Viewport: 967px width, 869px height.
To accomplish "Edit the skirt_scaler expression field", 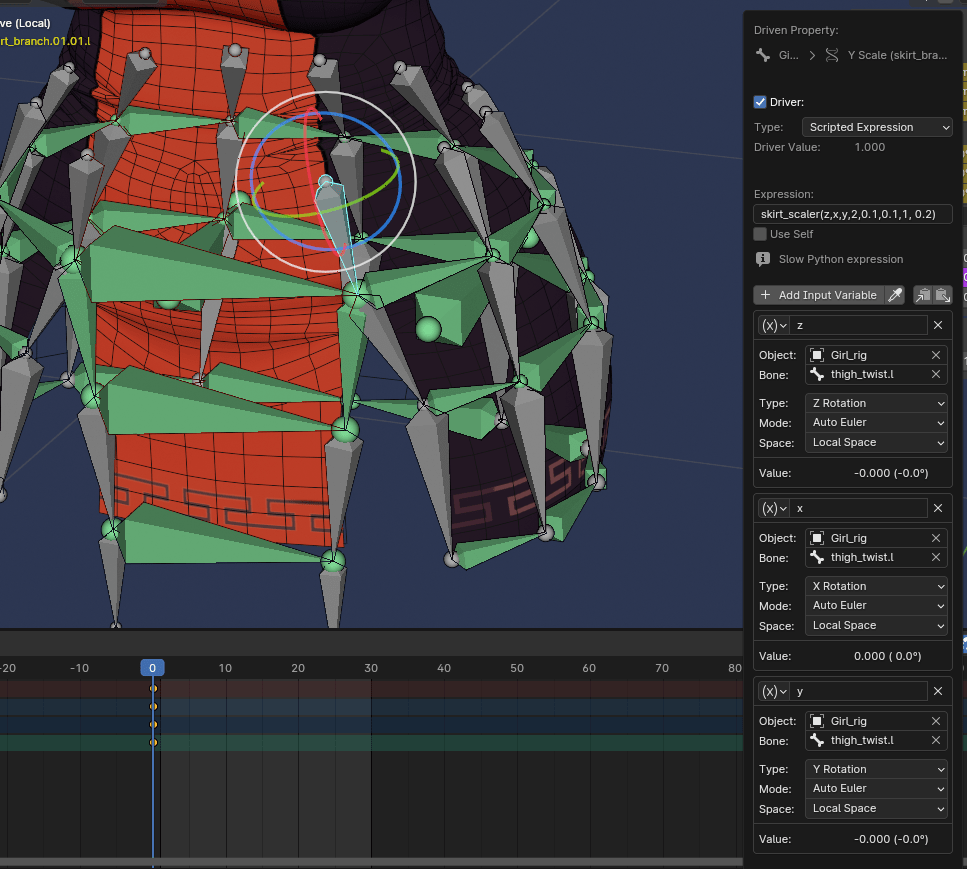I will coord(852,214).
